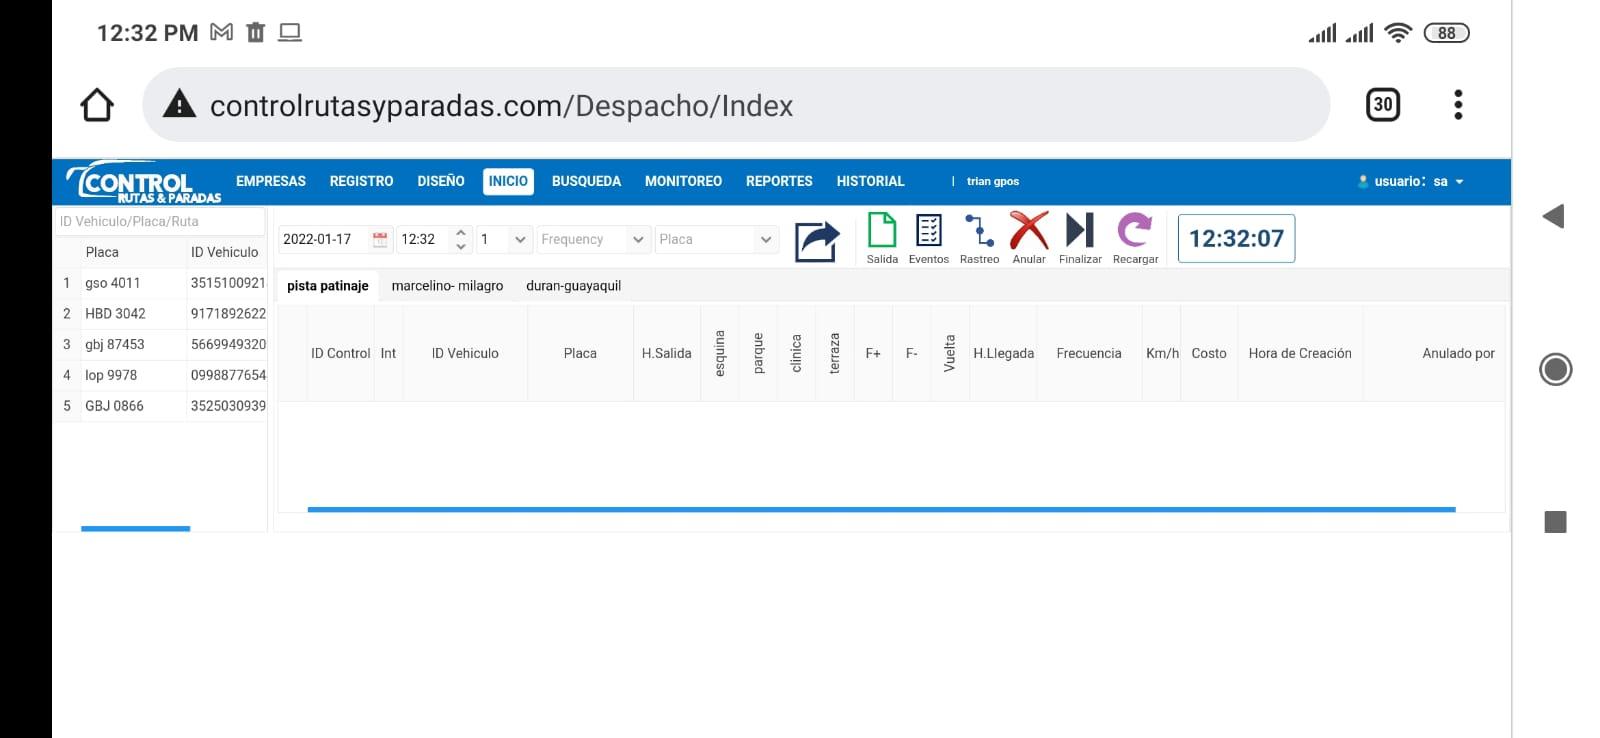1600x738 pixels.
Task: Click the H.Salida column header
Action: point(667,353)
